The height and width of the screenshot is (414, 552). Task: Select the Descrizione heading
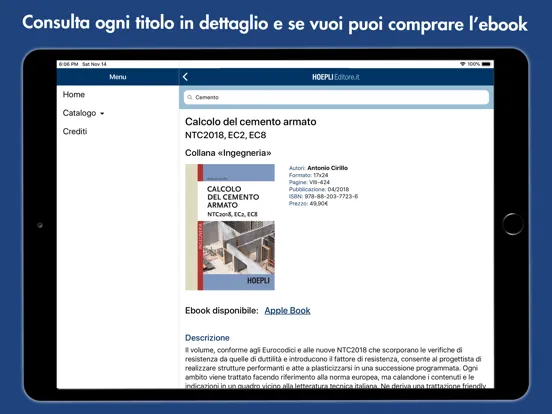pos(207,338)
